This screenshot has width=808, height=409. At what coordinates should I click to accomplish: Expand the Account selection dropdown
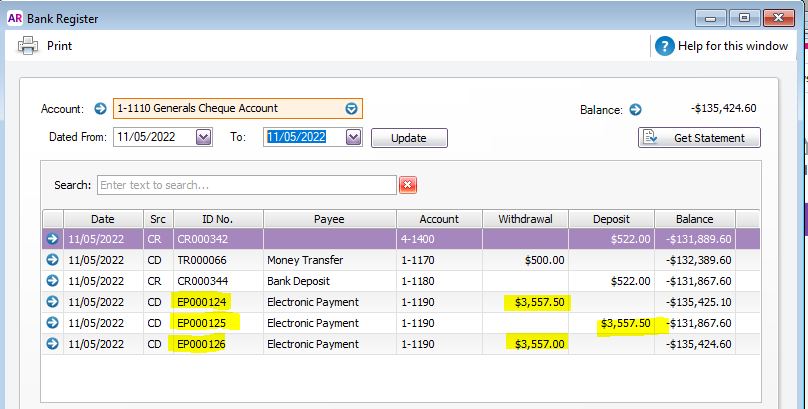pos(351,109)
